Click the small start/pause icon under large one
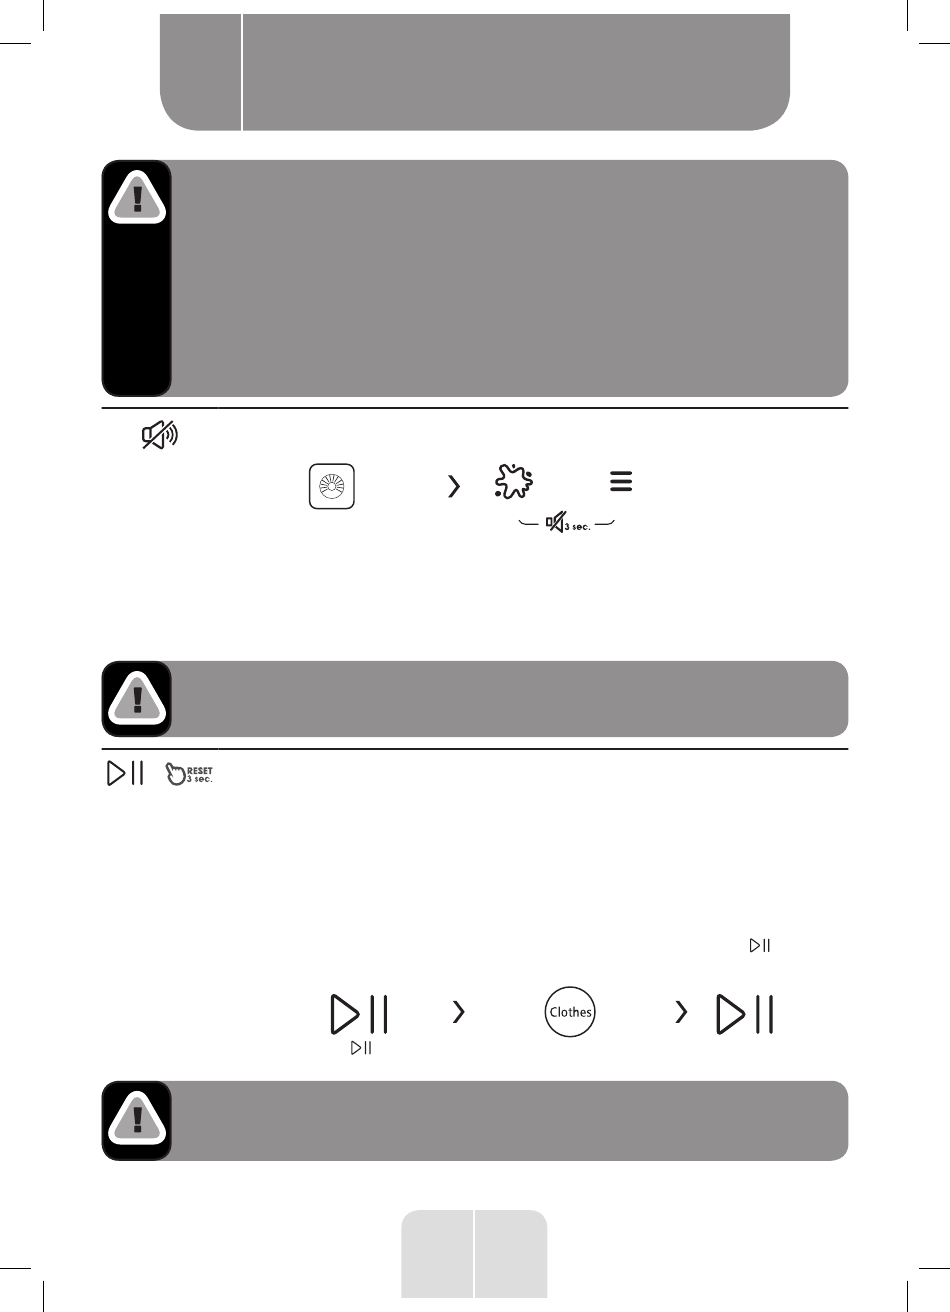 point(361,1048)
